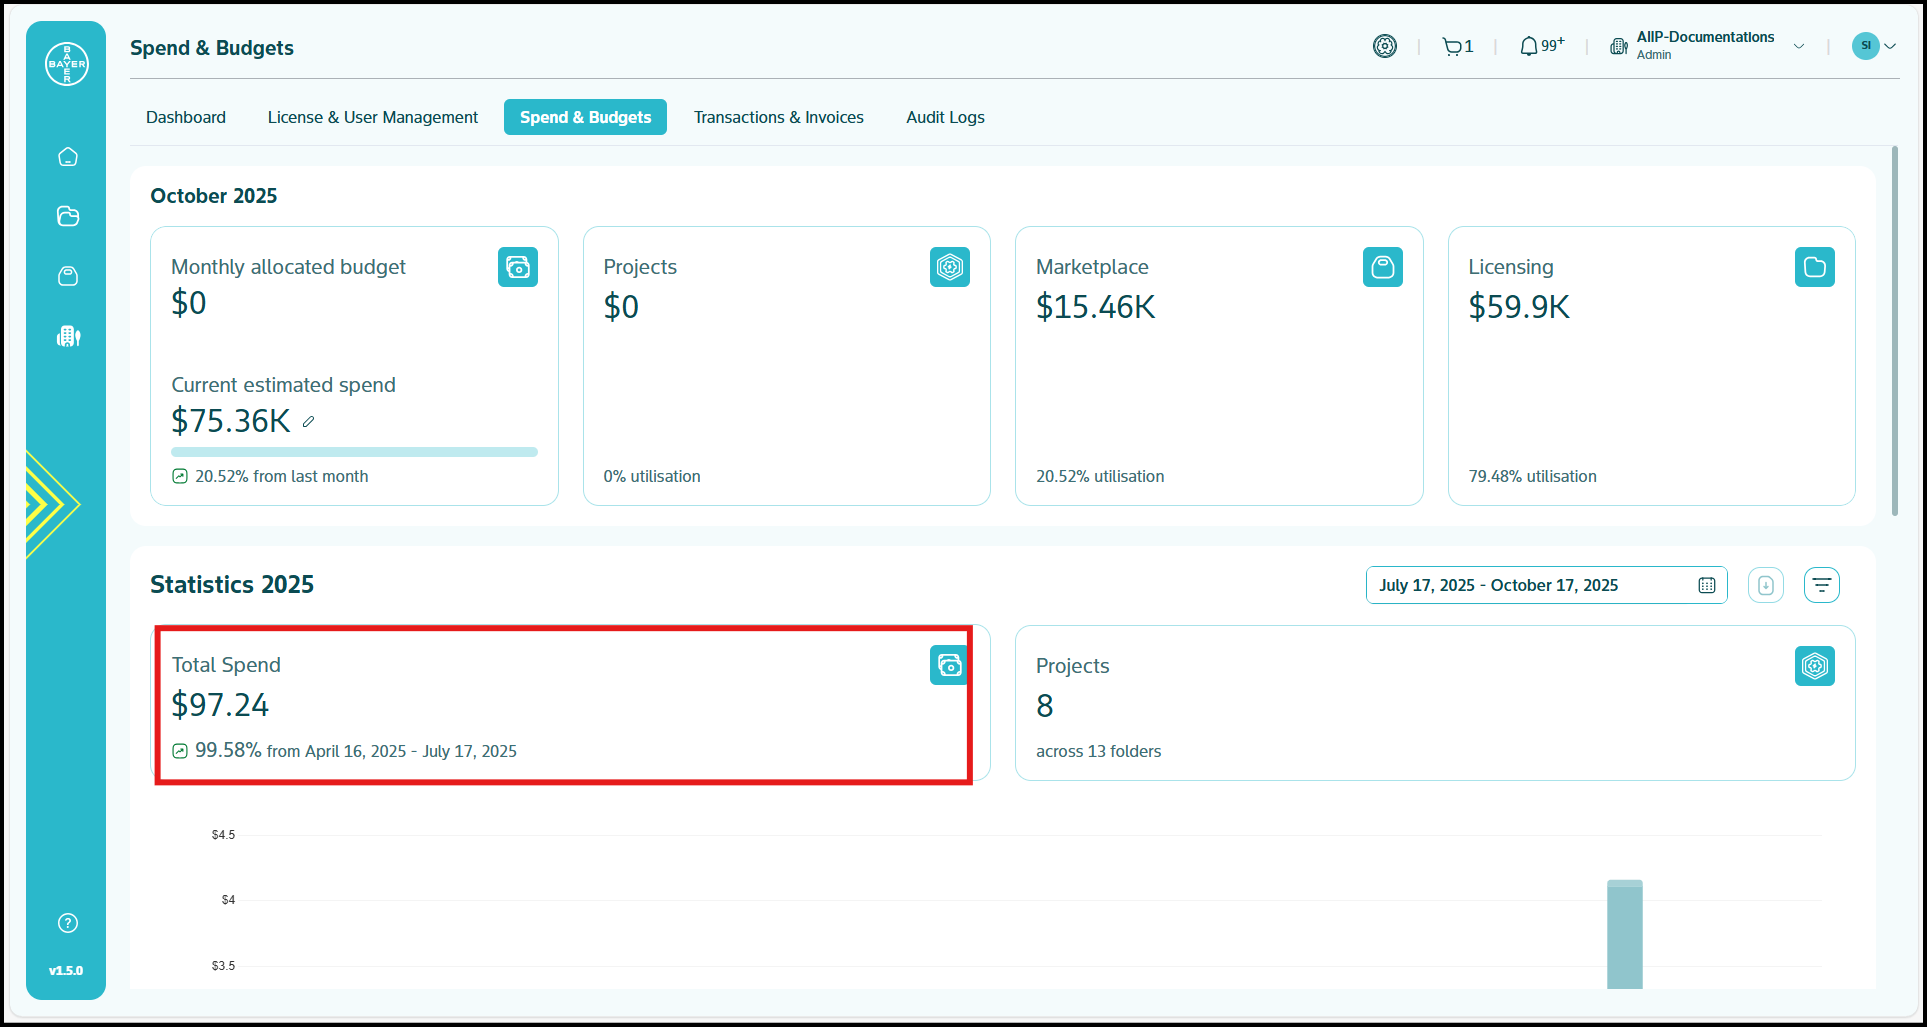Click the vertical scrollbar on the right

click(x=1894, y=330)
